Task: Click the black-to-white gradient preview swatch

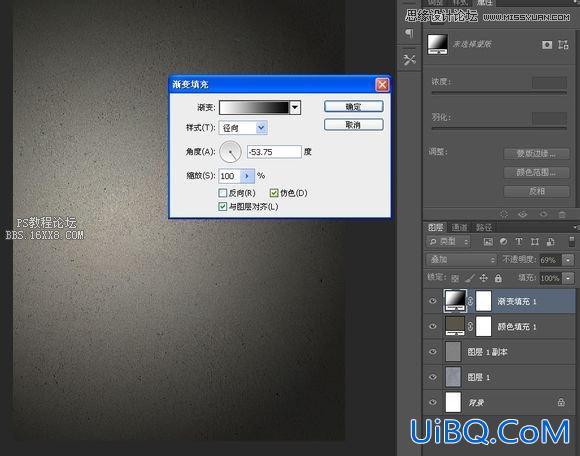Action: click(254, 108)
